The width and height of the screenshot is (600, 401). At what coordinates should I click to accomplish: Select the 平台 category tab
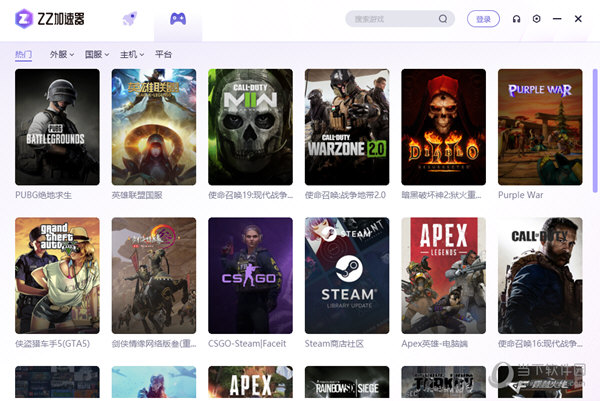(163, 54)
